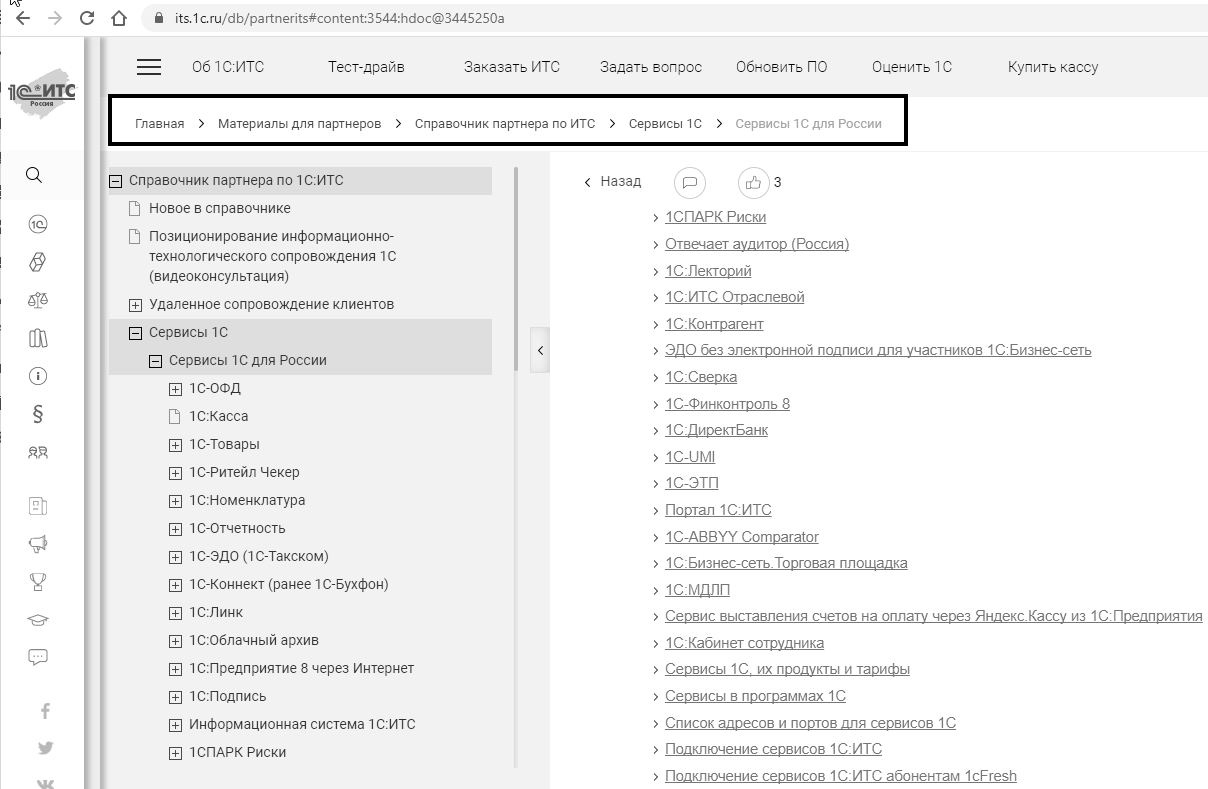
Task: Expand the "1С-Отчетность" tree node
Action: click(x=175, y=529)
